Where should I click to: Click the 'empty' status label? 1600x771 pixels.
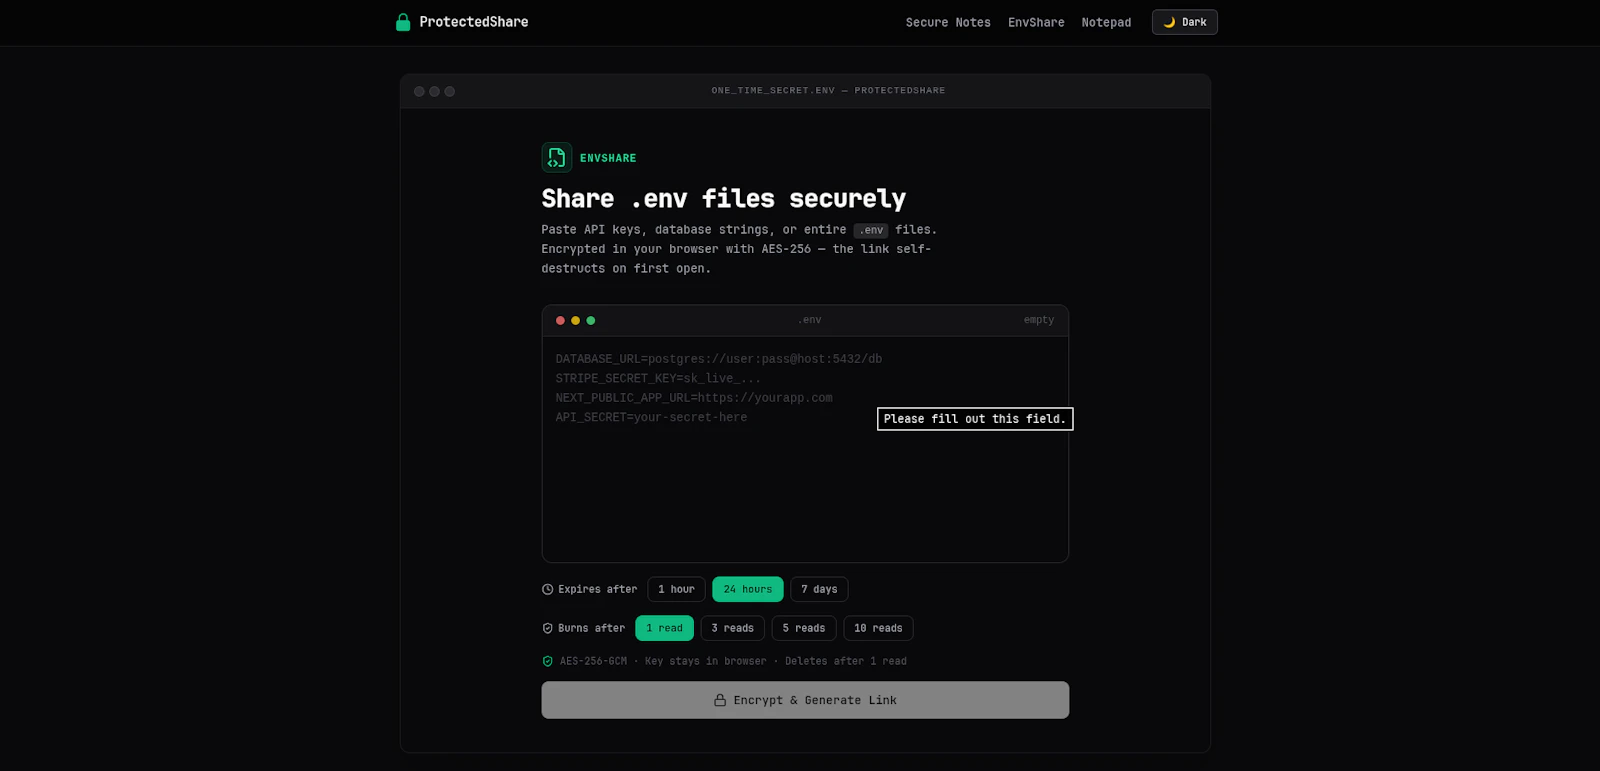coord(1039,320)
